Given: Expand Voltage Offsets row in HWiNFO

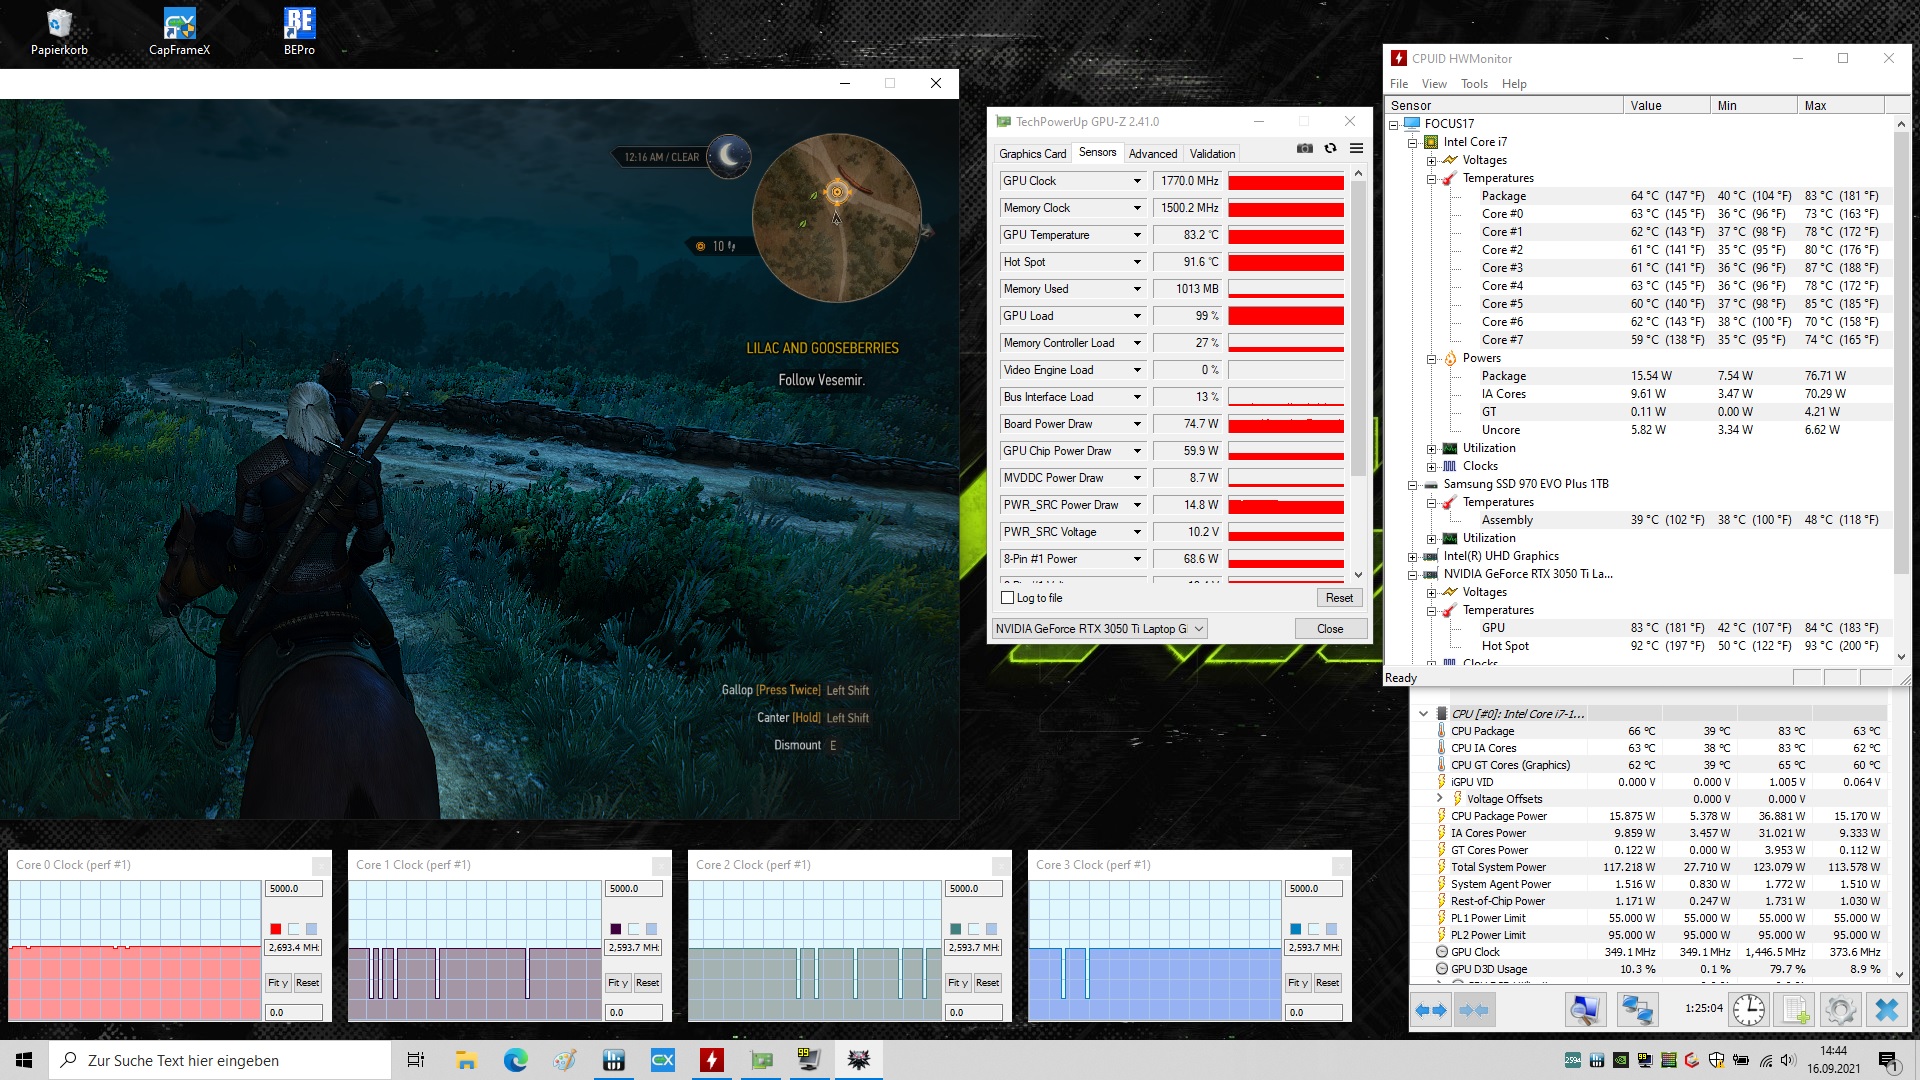Looking at the screenshot, I should point(1440,799).
